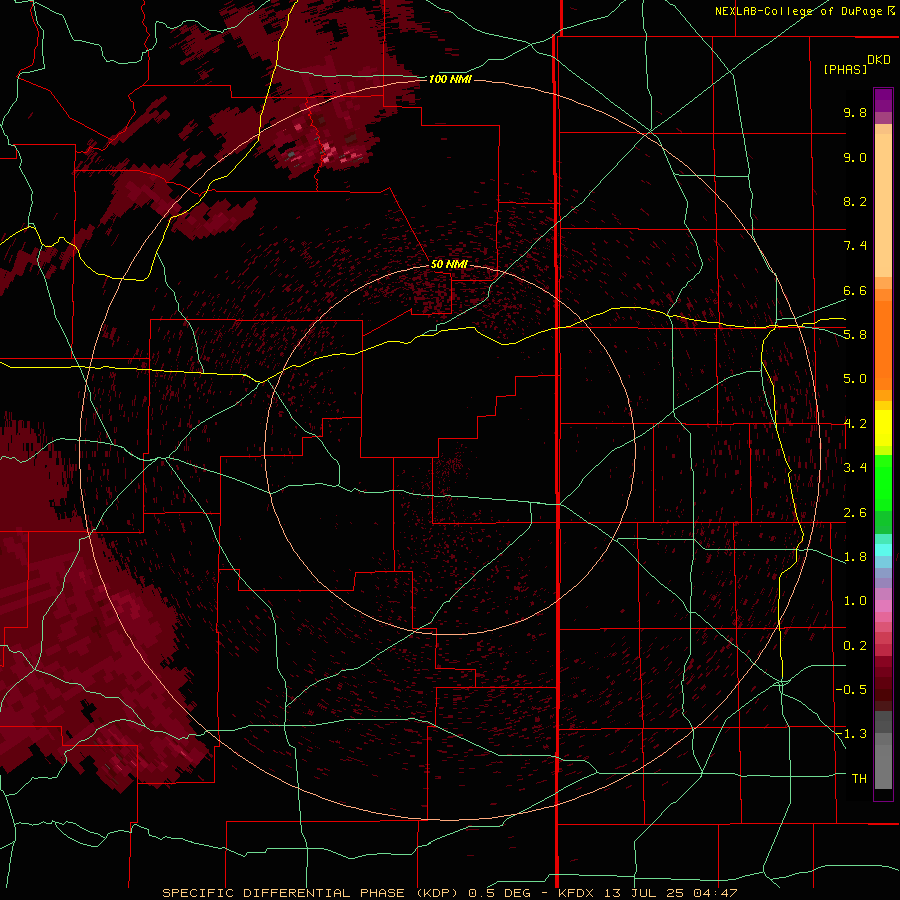
Task: Click the 5.8 scale value
Action: click(855, 335)
